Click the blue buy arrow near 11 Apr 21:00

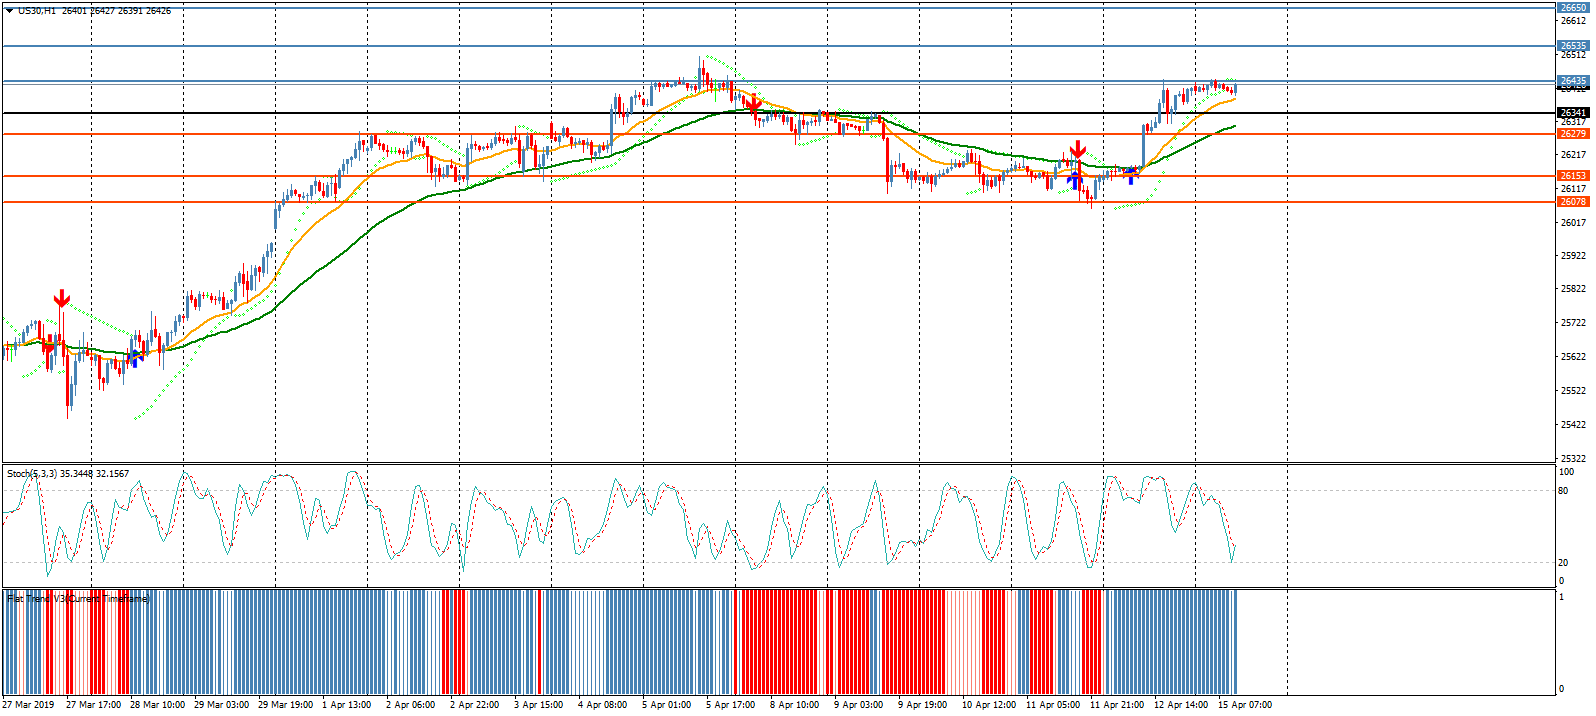coord(1131,175)
